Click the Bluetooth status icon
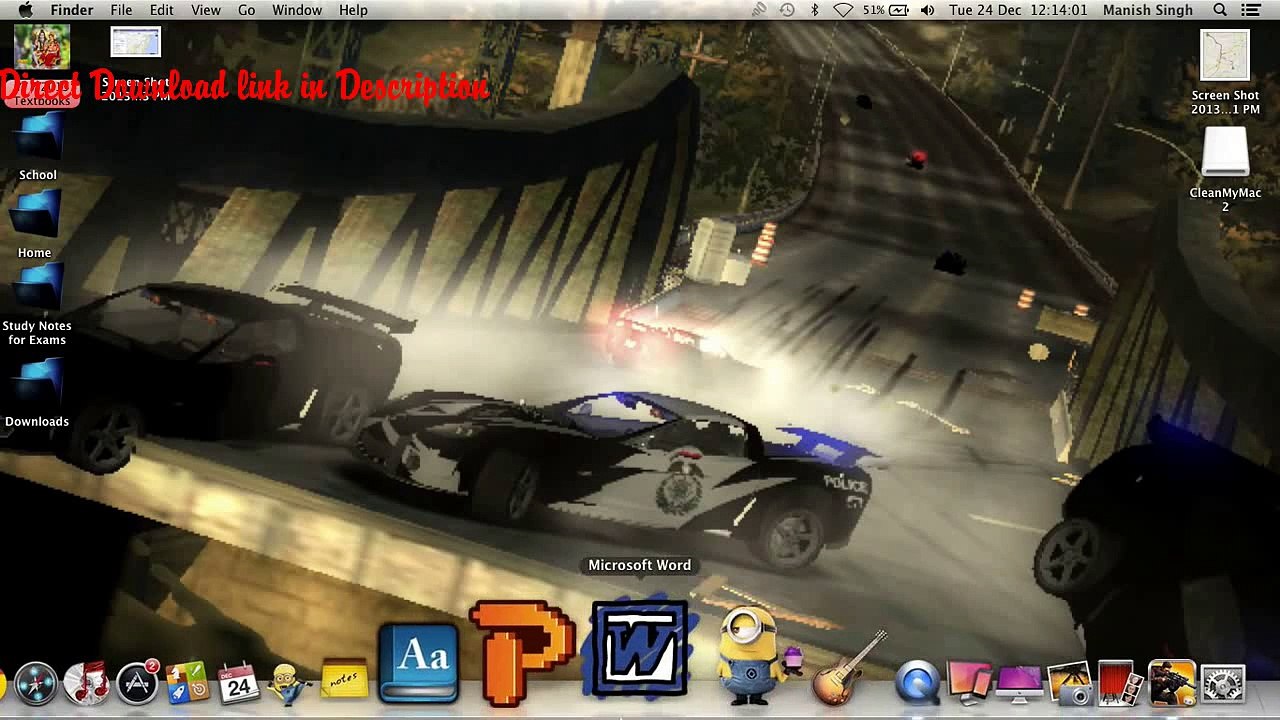The height and width of the screenshot is (720, 1280). 814,10
